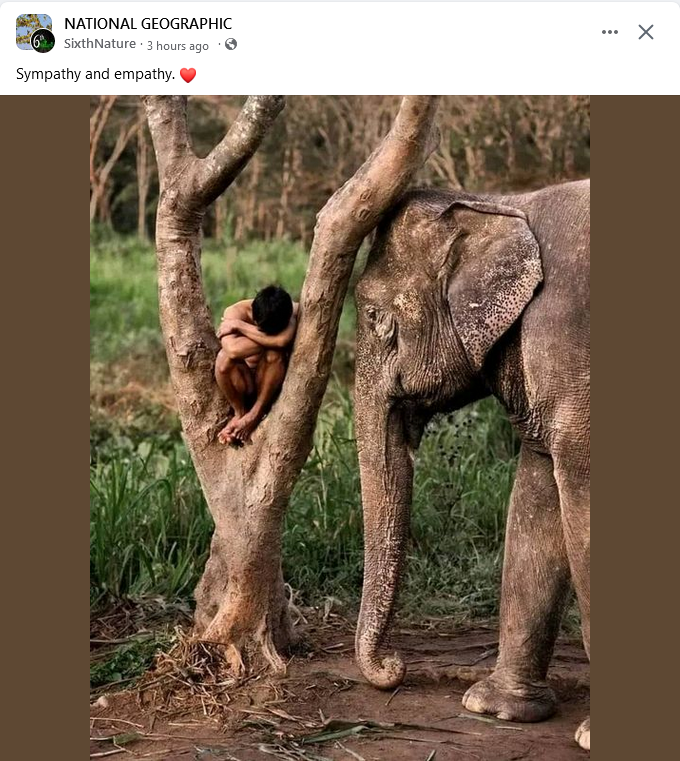Click the public audience globe icon
The image size is (680, 761).
pos(231,45)
